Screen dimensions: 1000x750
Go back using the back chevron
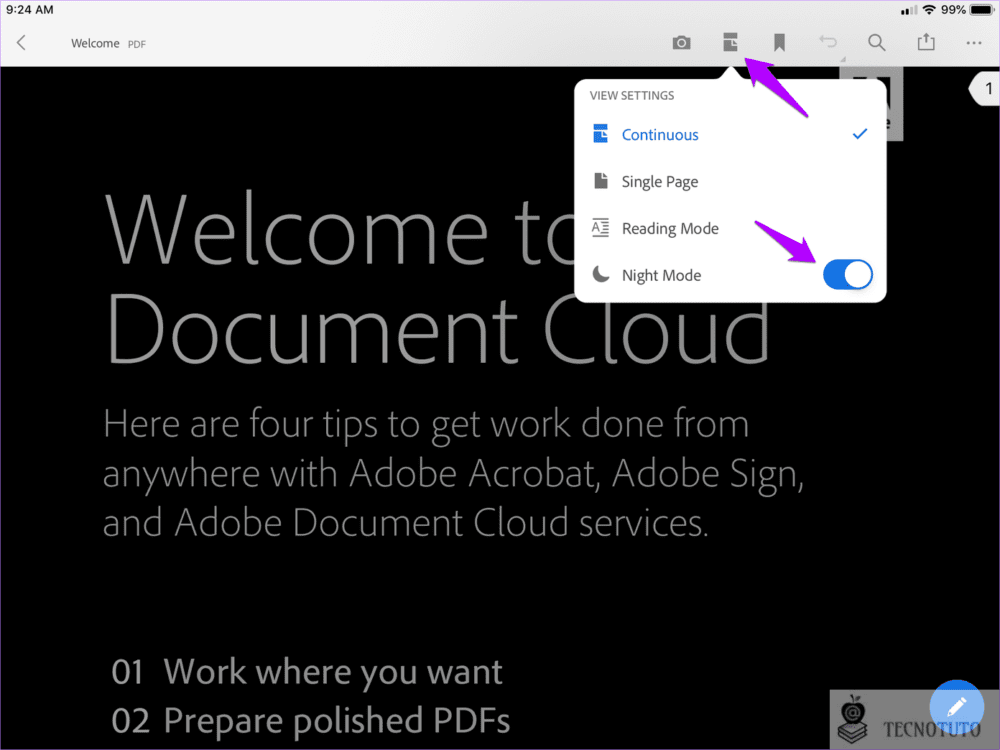[21, 43]
